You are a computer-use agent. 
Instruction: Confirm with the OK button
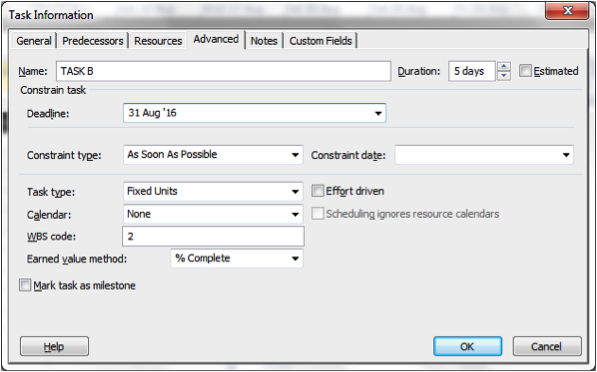tap(468, 346)
